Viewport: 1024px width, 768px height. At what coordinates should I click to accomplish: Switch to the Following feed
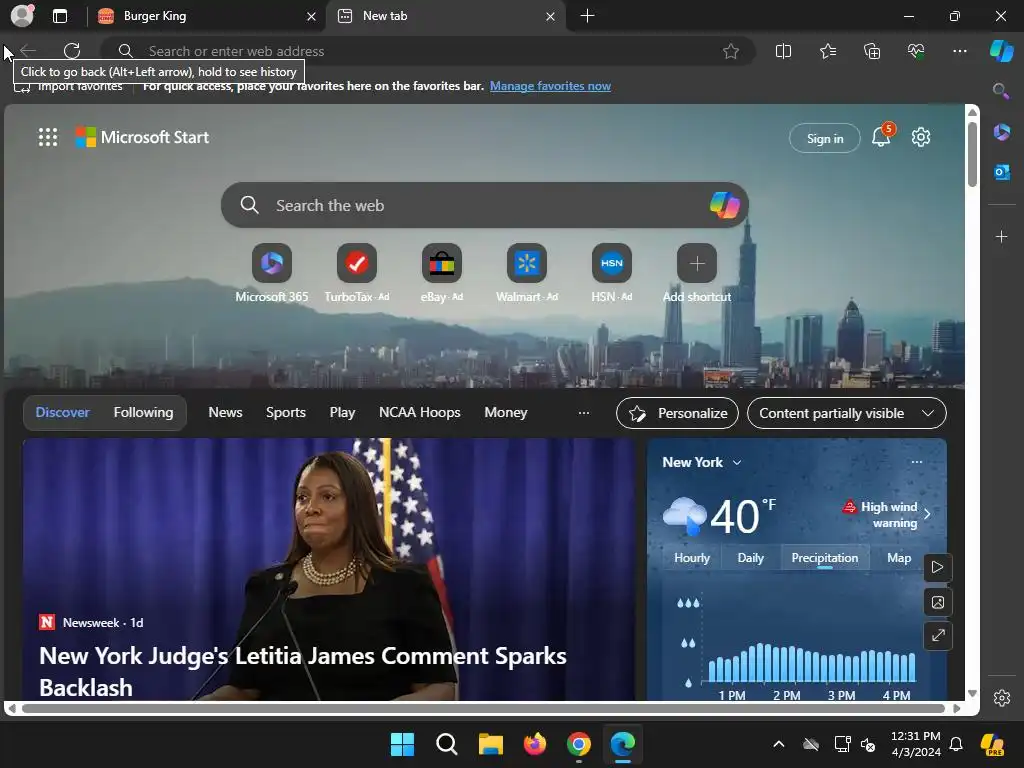pos(143,412)
